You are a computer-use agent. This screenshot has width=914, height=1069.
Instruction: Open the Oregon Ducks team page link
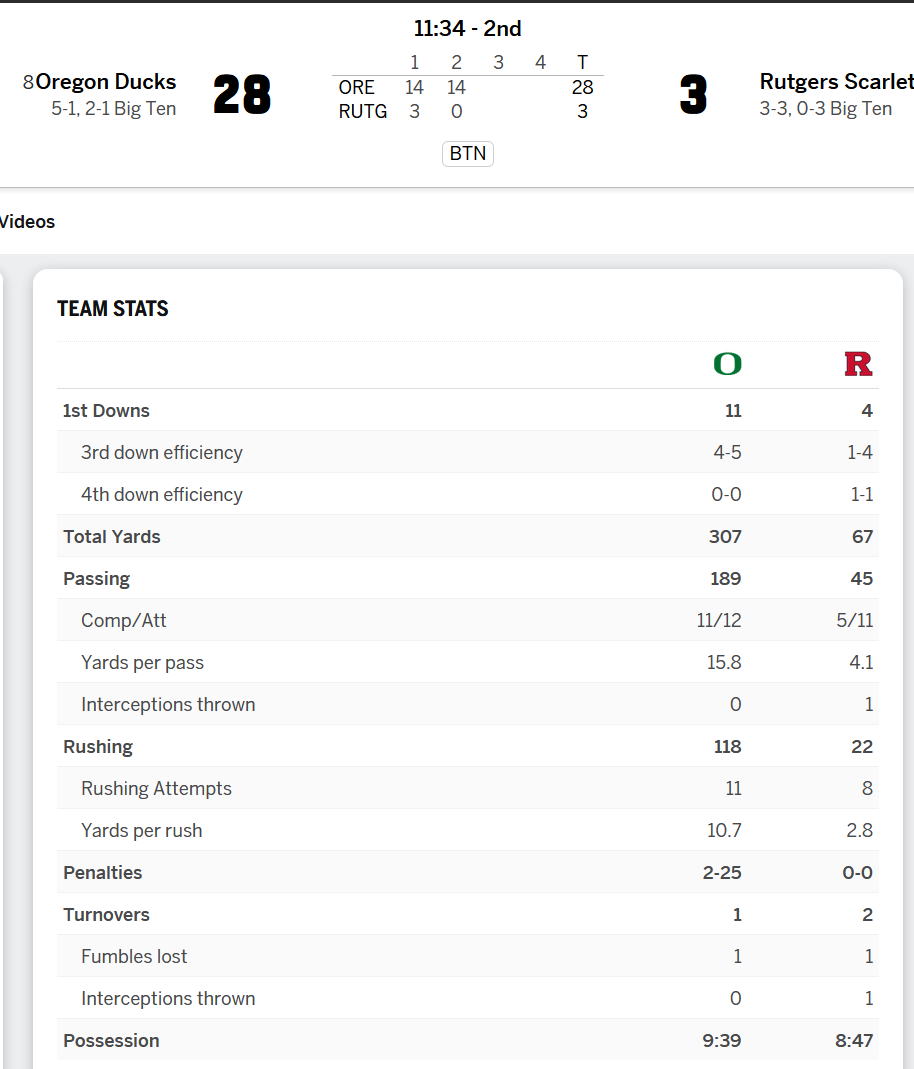click(105, 82)
